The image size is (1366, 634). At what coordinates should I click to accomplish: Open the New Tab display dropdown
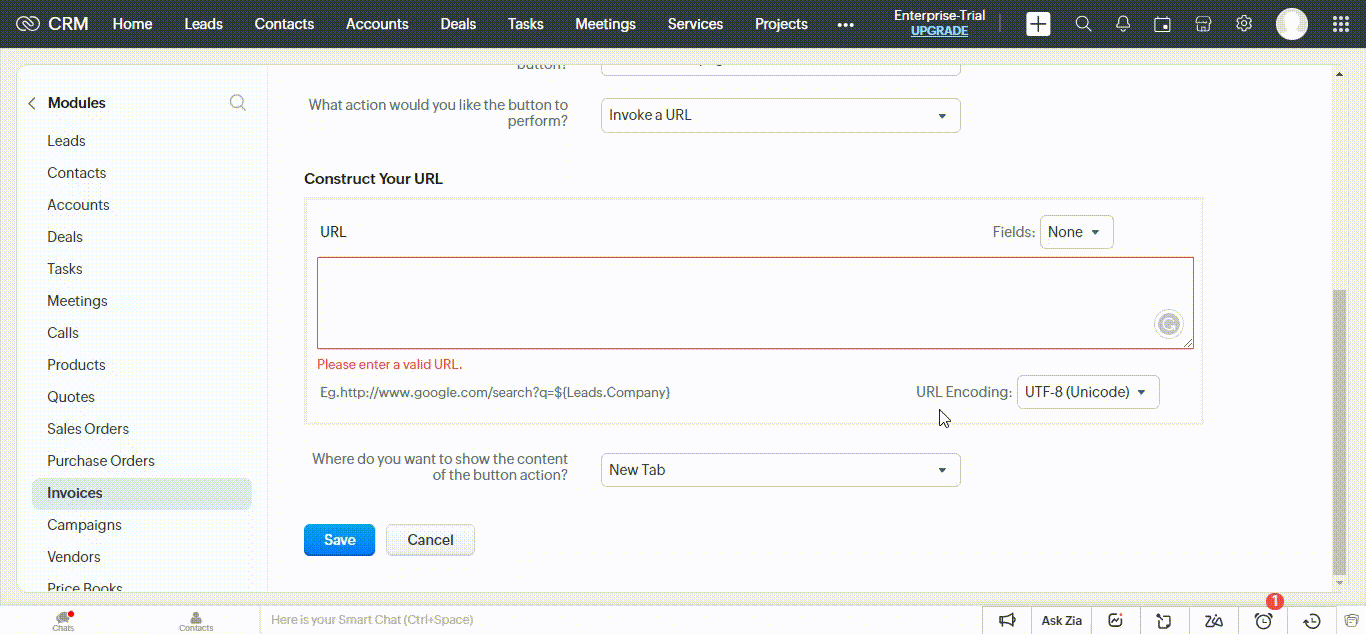pyautogui.click(x=780, y=470)
